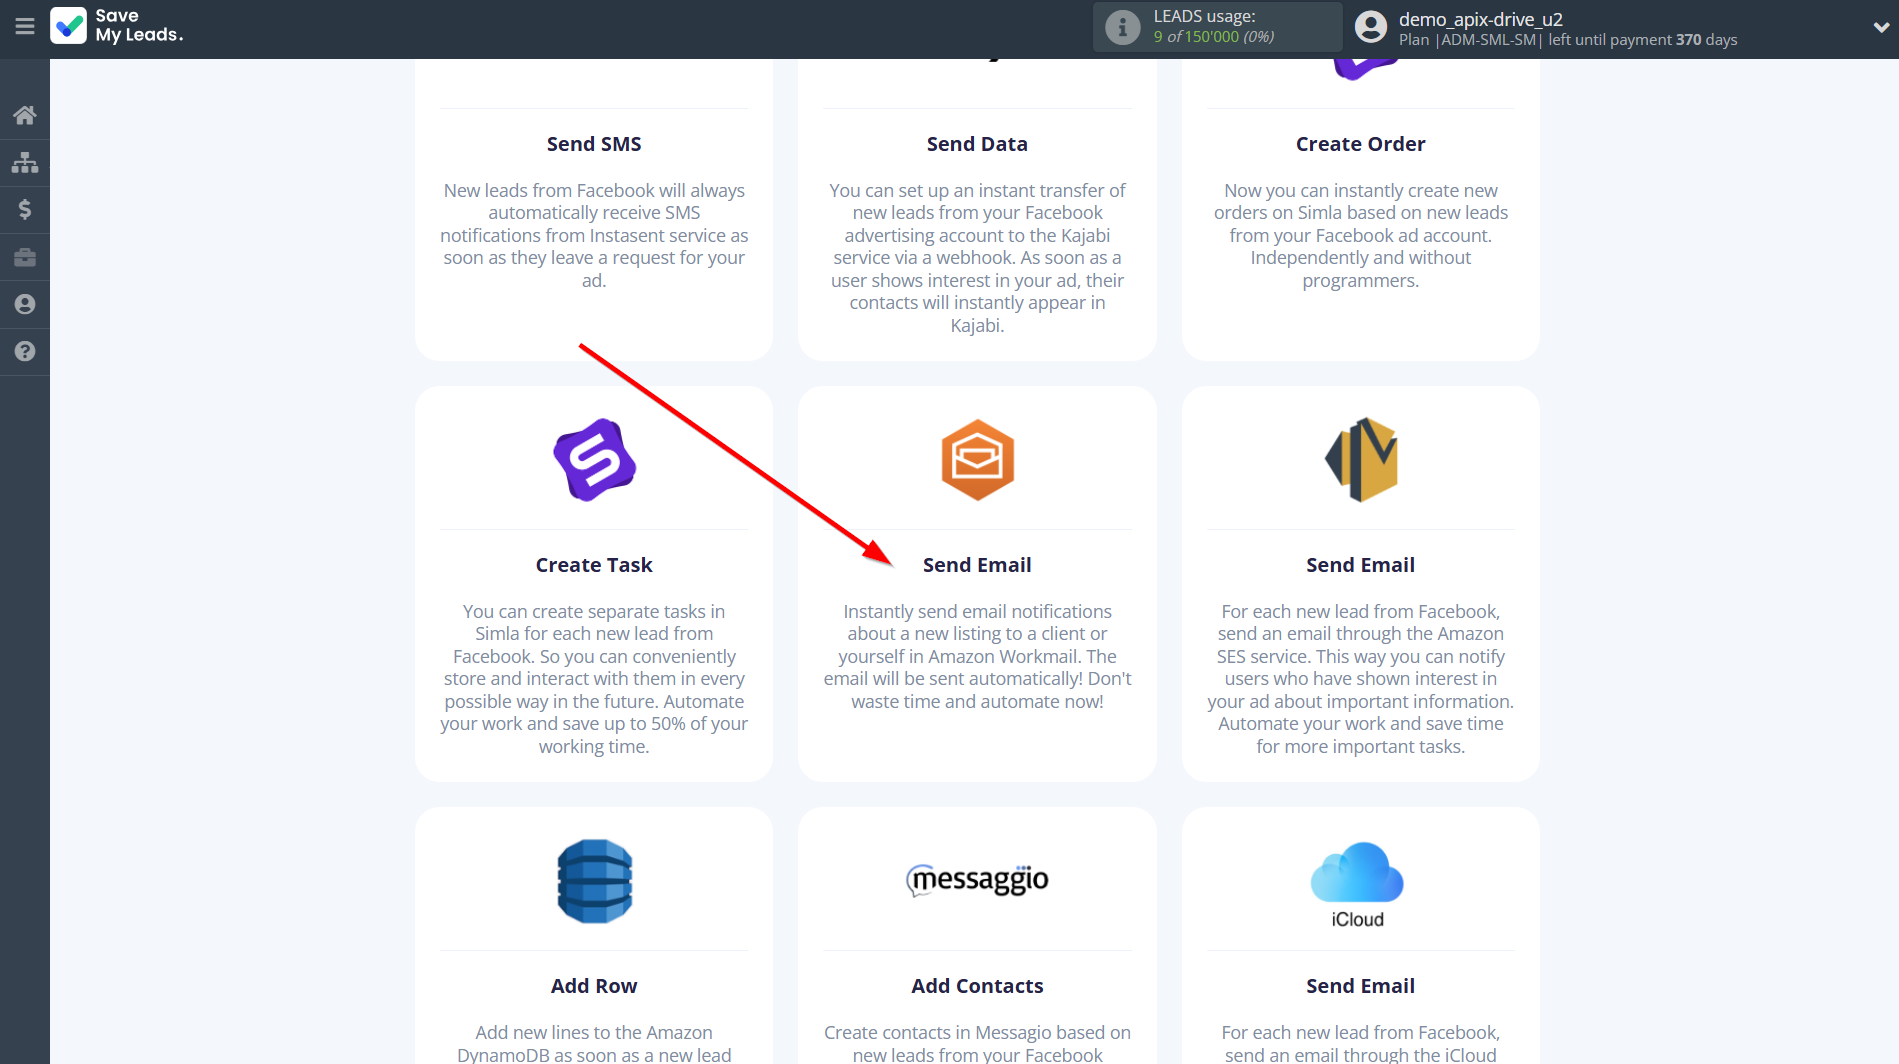Click the Simla Create Task icon
1899x1064 pixels.
[593, 459]
